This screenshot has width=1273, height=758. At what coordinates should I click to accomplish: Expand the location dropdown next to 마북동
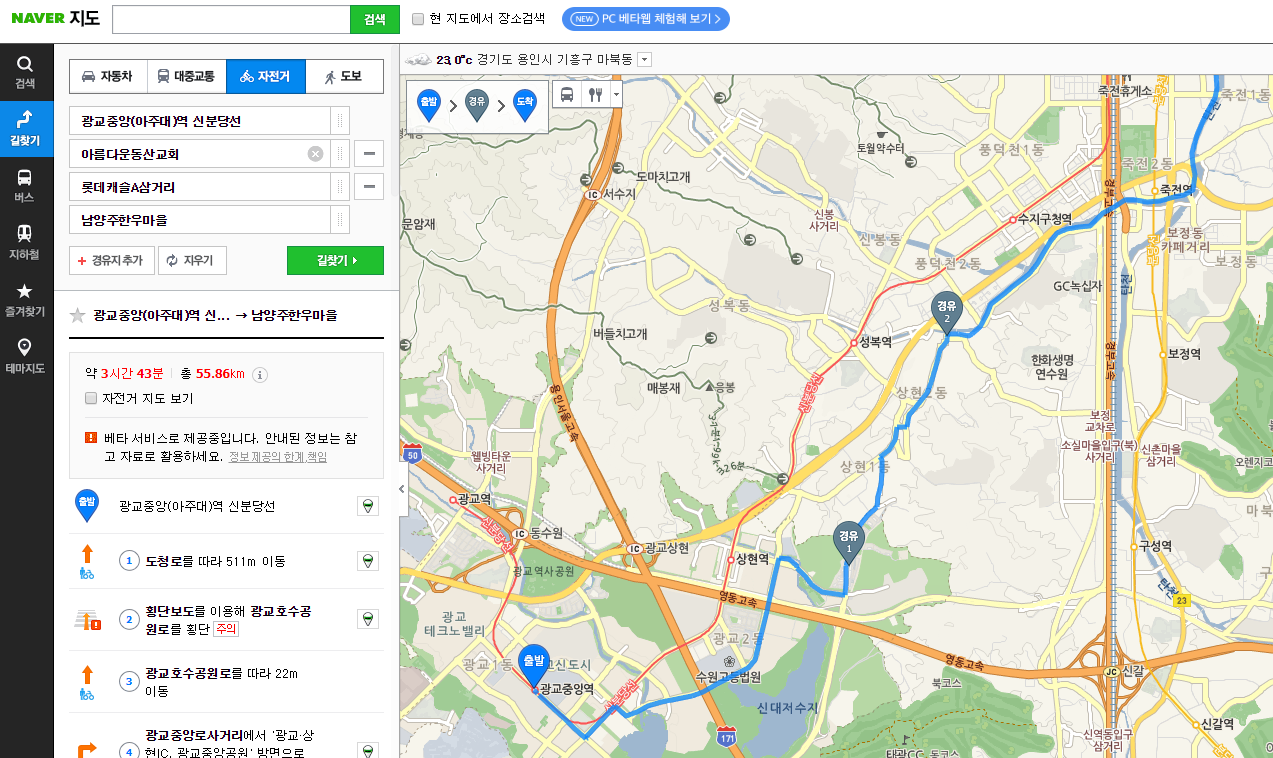tap(644, 59)
